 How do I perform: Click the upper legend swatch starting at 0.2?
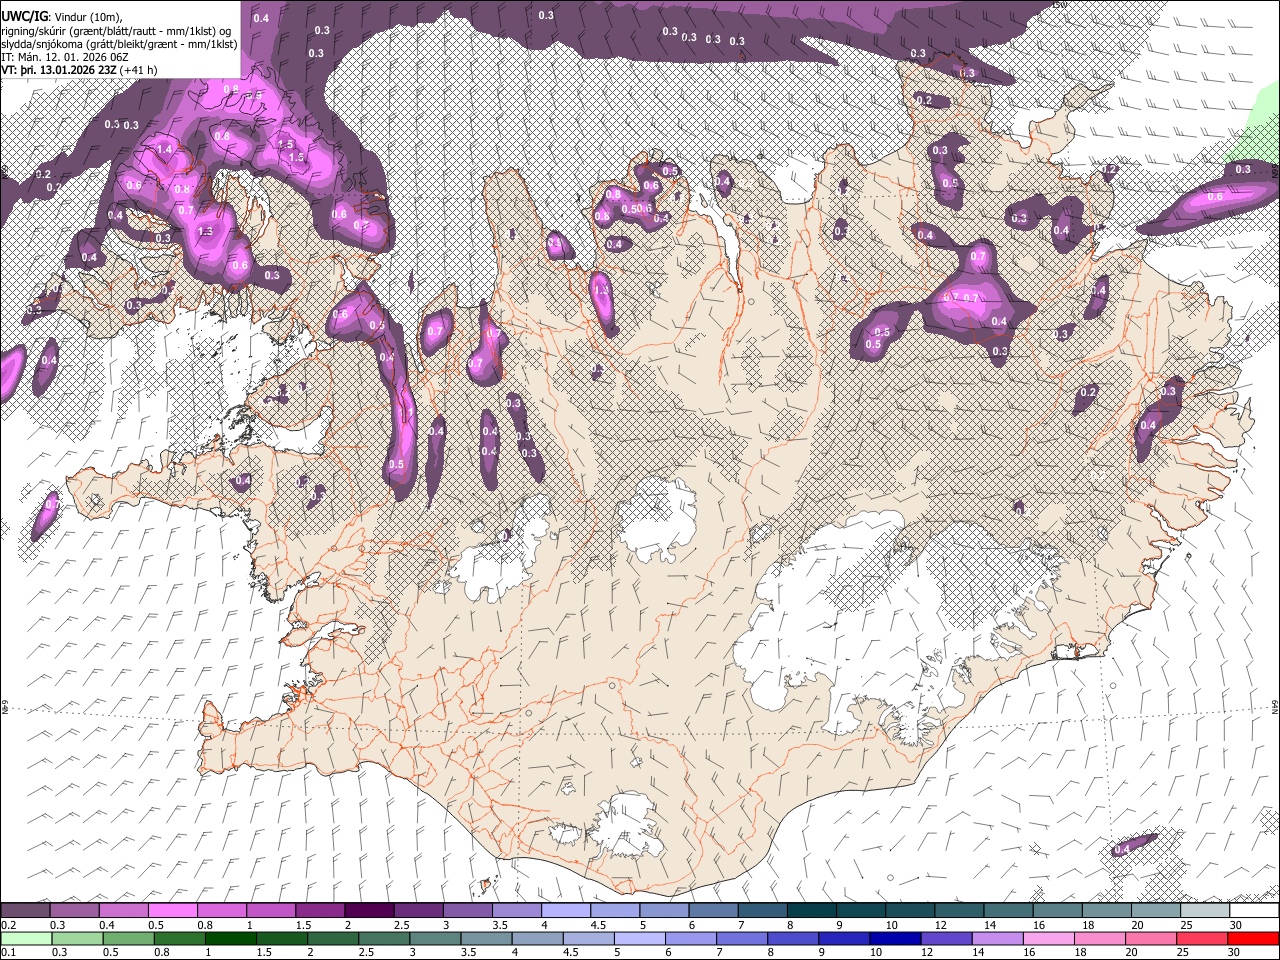[25, 911]
